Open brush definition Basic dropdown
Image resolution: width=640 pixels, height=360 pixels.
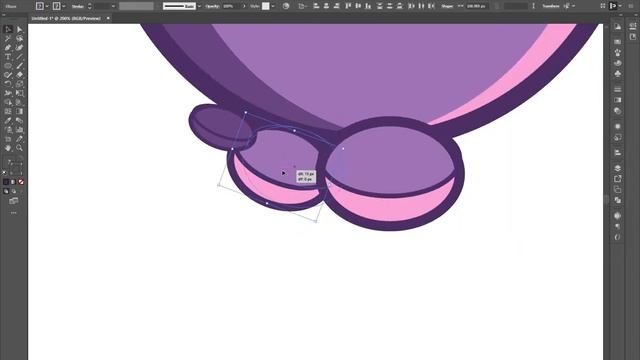(199, 6)
